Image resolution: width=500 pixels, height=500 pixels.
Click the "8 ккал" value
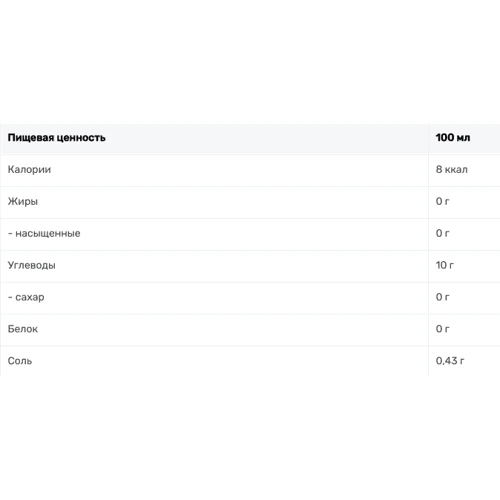point(451,169)
